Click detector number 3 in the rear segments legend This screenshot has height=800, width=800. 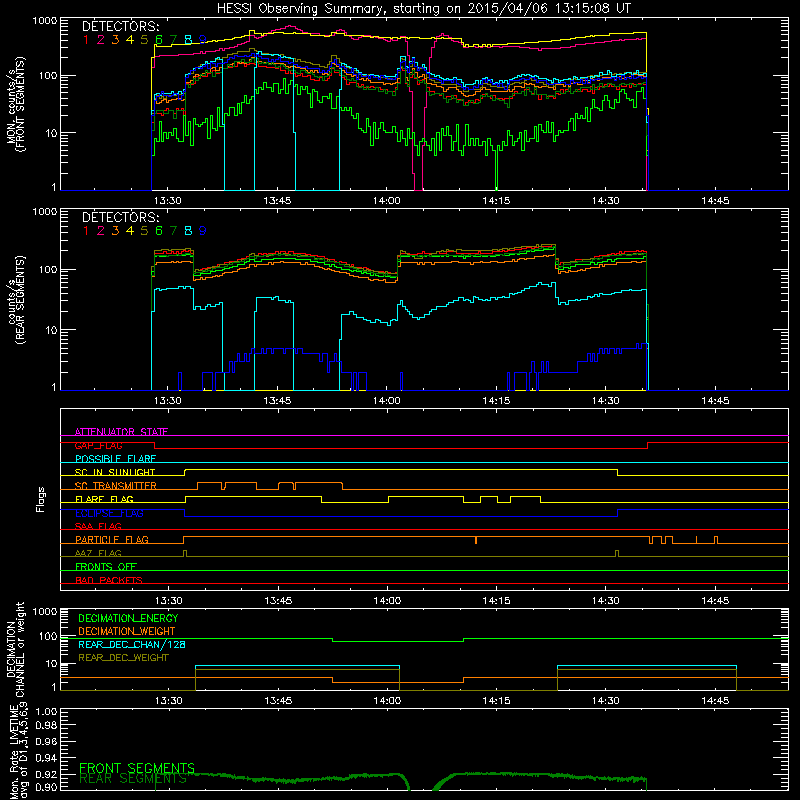115,231
